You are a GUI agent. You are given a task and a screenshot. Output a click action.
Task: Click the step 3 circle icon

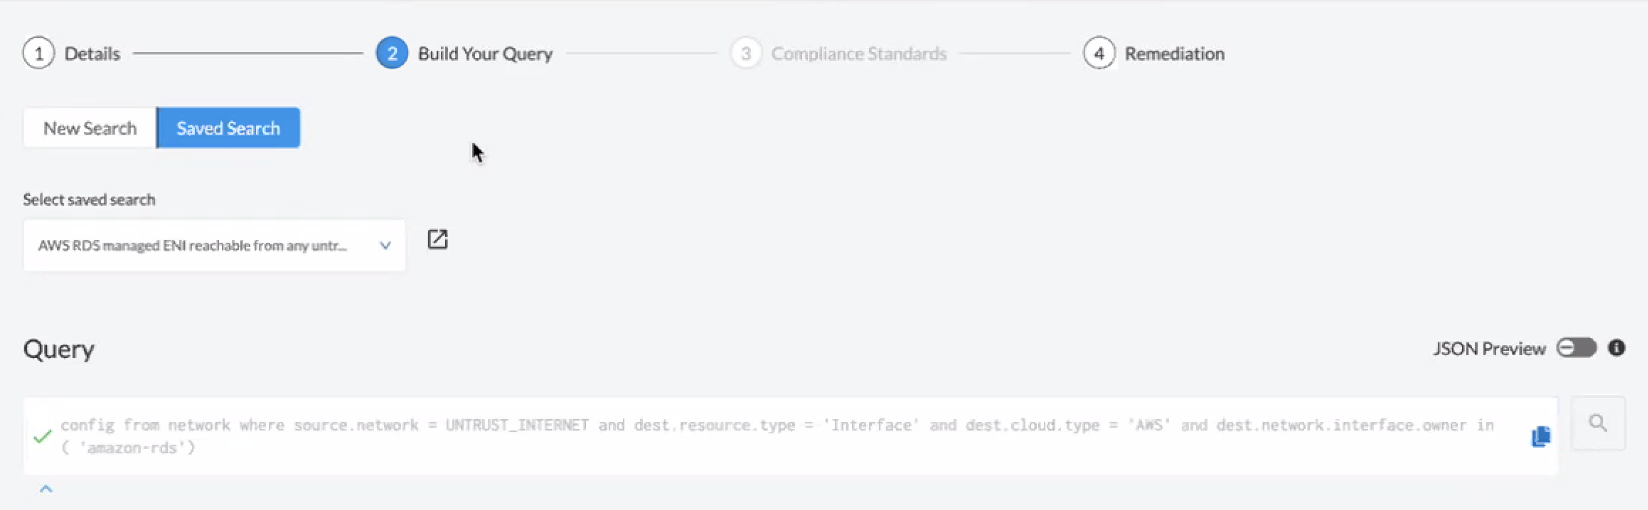745,54
